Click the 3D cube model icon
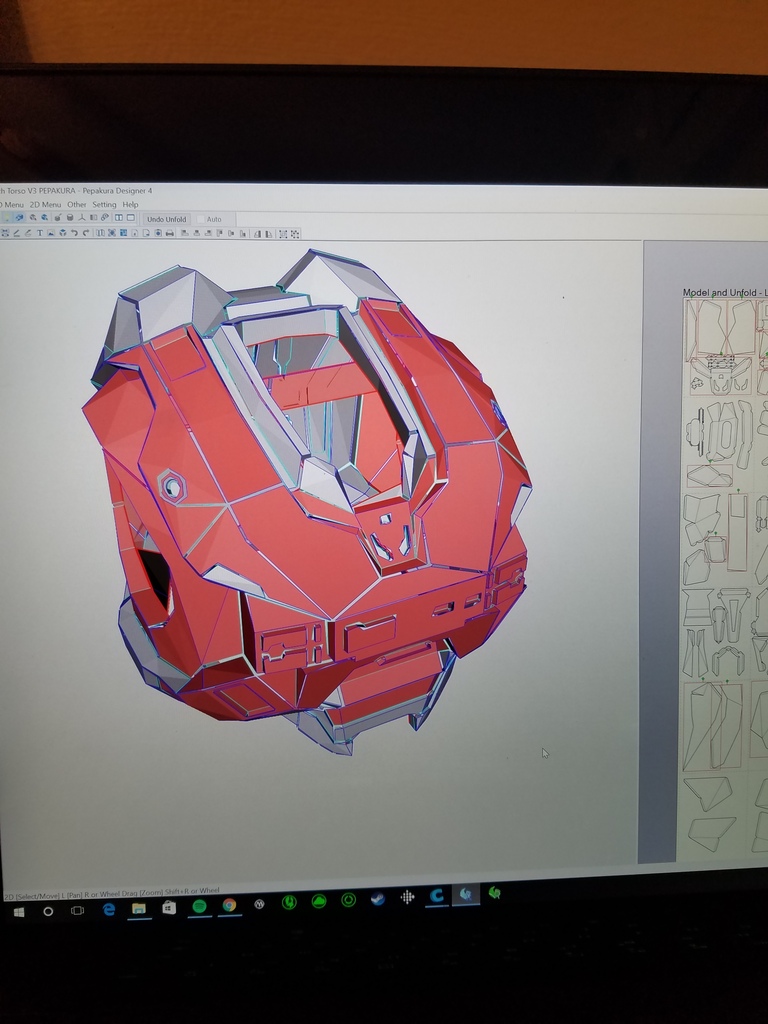The image size is (768, 1024). coord(63,233)
